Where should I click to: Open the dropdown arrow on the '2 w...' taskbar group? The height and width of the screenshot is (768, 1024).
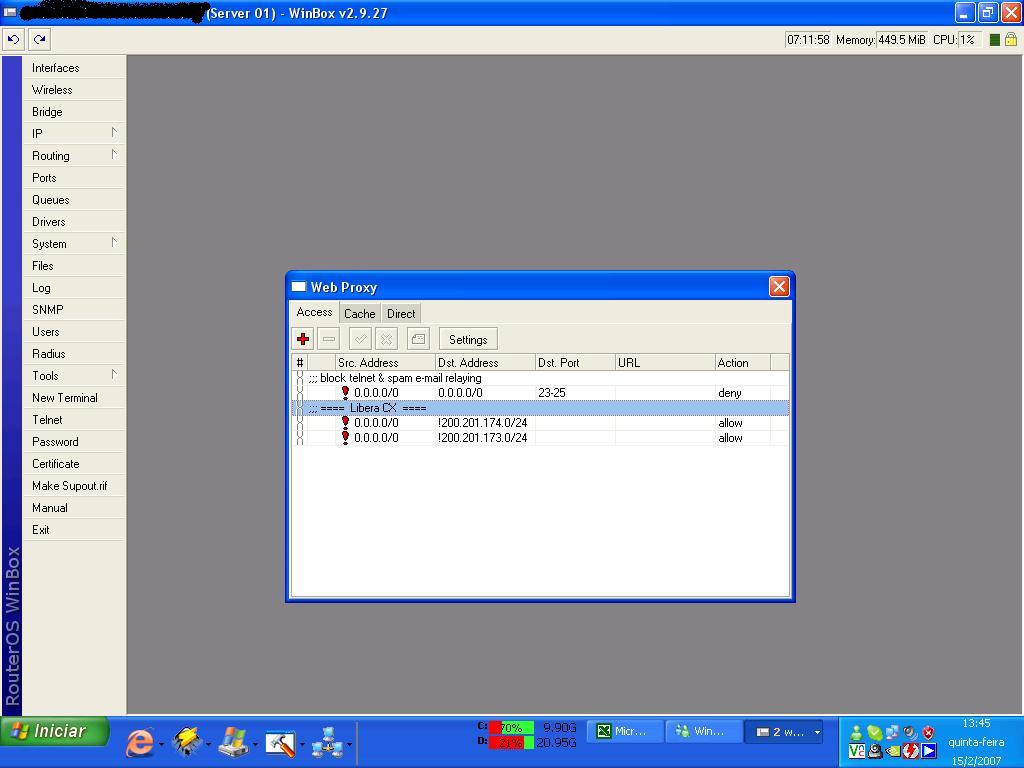point(817,733)
